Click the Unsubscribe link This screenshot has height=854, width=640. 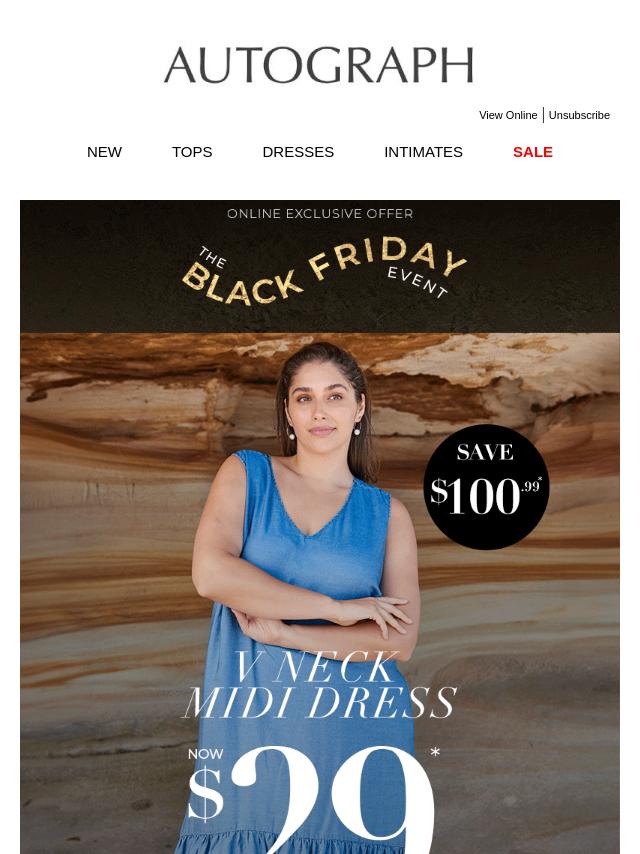579,115
